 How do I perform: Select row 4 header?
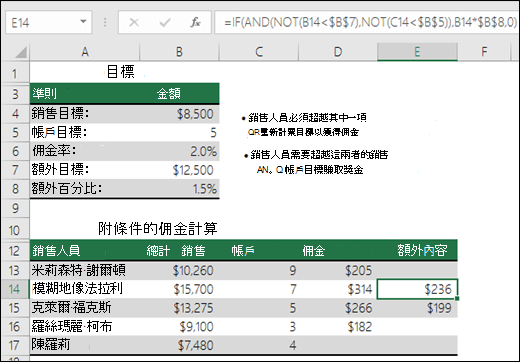tap(15, 114)
